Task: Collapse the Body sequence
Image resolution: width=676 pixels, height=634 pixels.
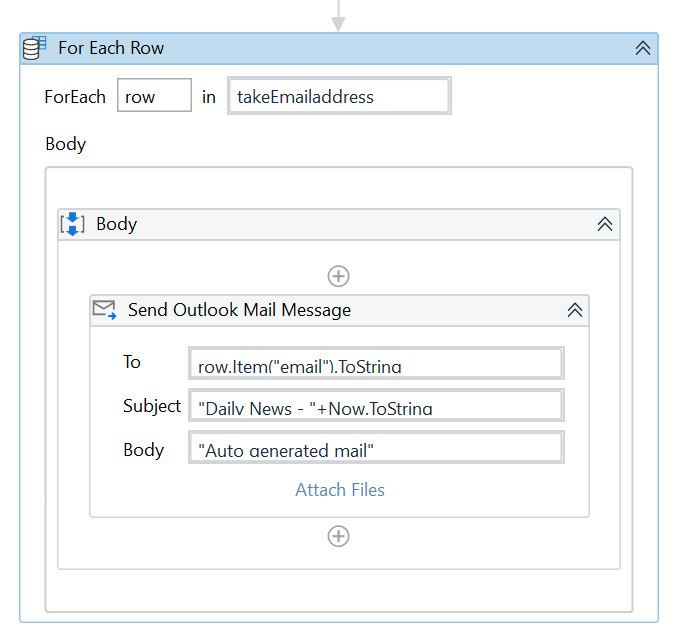Action: [x=604, y=224]
